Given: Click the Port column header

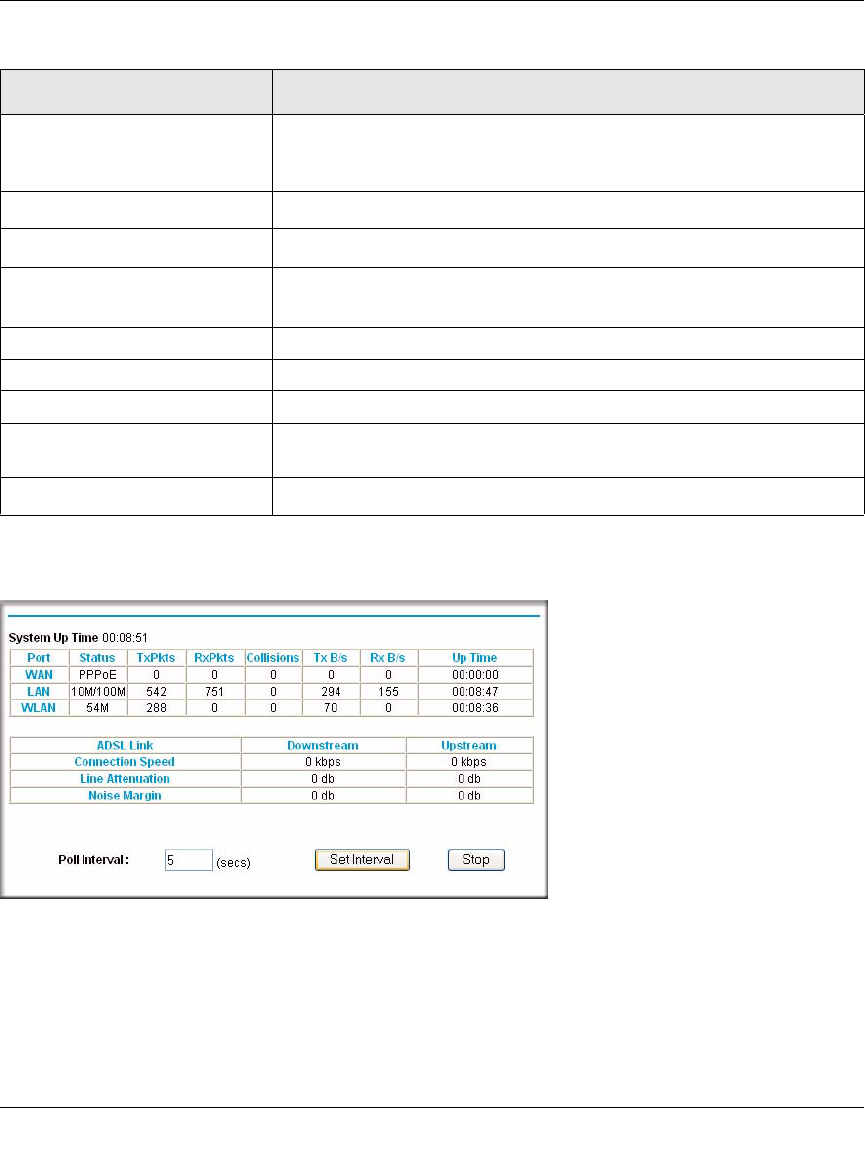Looking at the screenshot, I should point(39,657).
